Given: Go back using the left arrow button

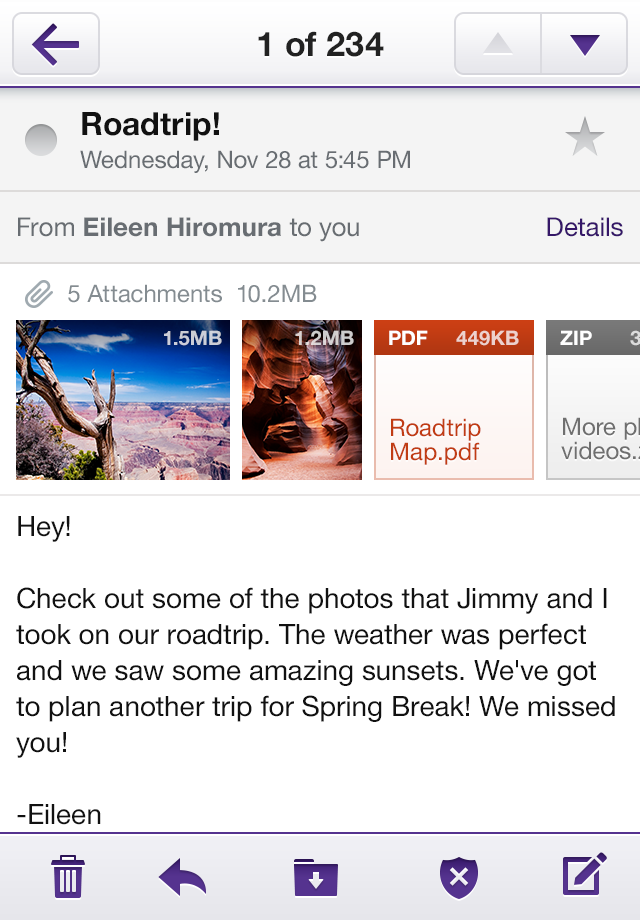Looking at the screenshot, I should coord(56,44).
